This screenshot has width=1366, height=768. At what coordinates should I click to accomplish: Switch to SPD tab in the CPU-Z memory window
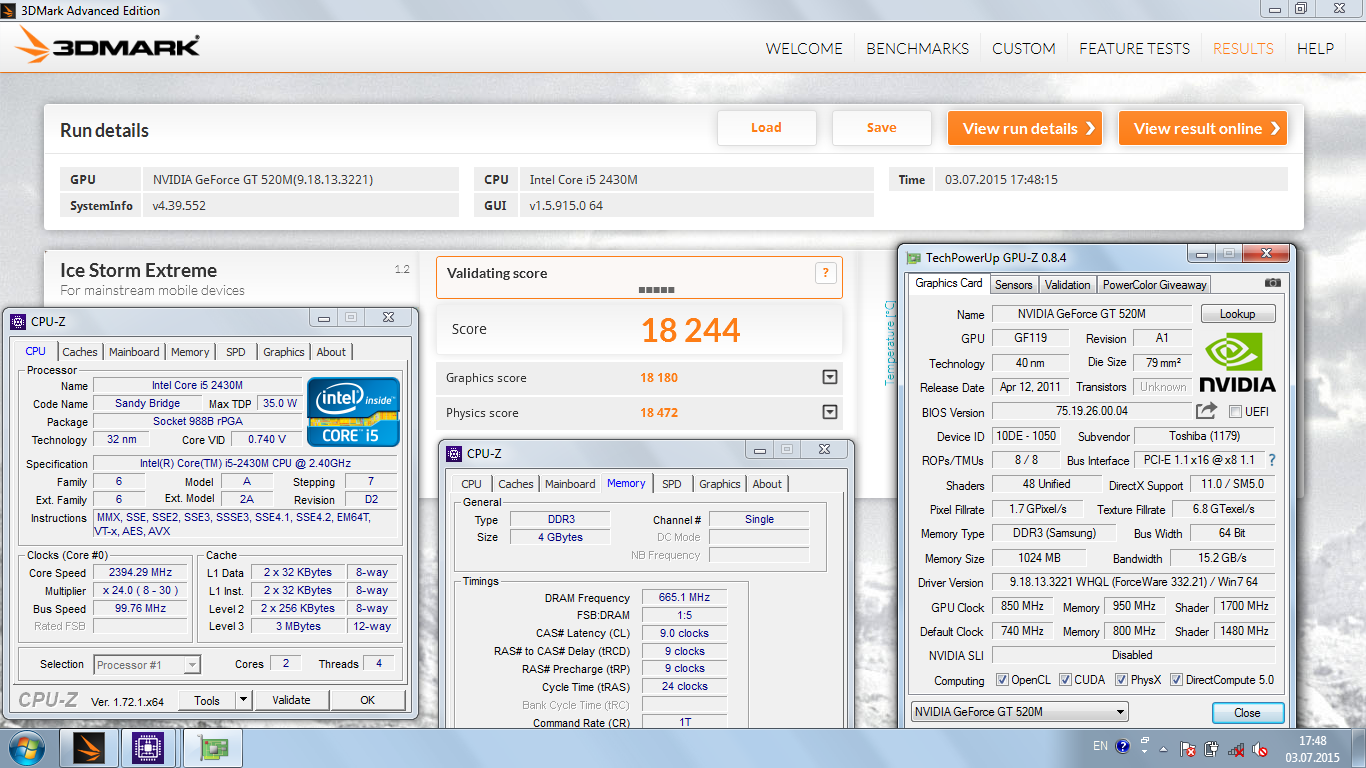pyautogui.click(x=672, y=484)
